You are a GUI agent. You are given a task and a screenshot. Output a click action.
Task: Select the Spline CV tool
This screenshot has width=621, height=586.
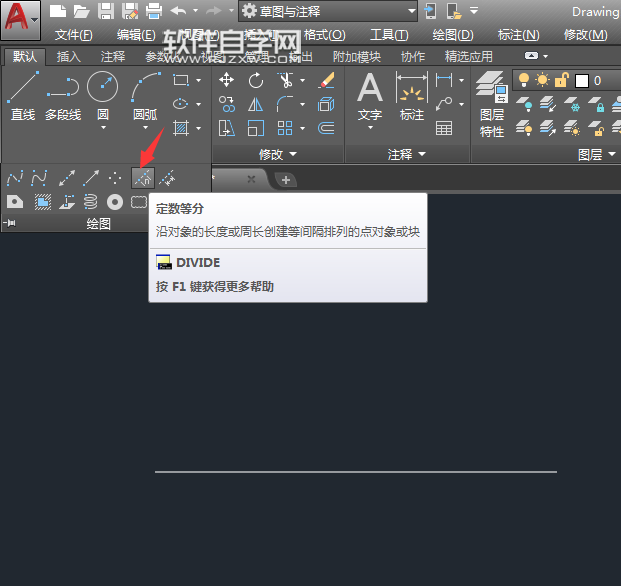(x=39, y=178)
